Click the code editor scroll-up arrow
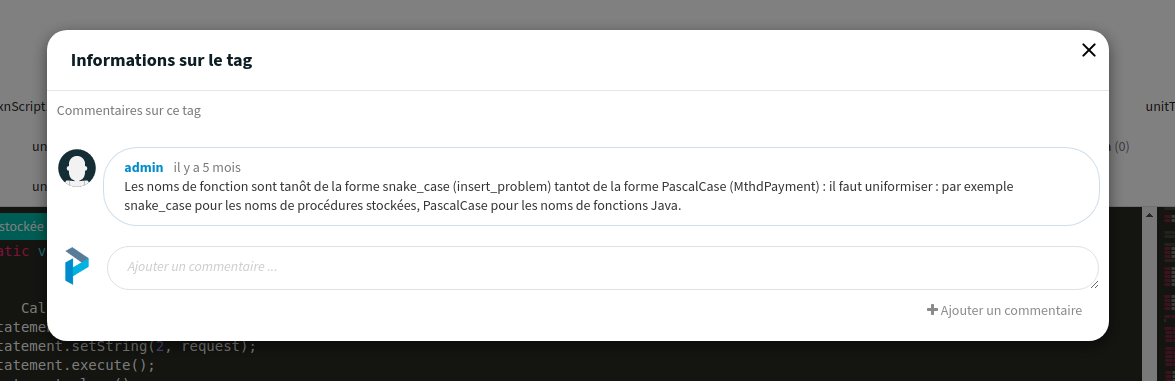 (x=1150, y=214)
